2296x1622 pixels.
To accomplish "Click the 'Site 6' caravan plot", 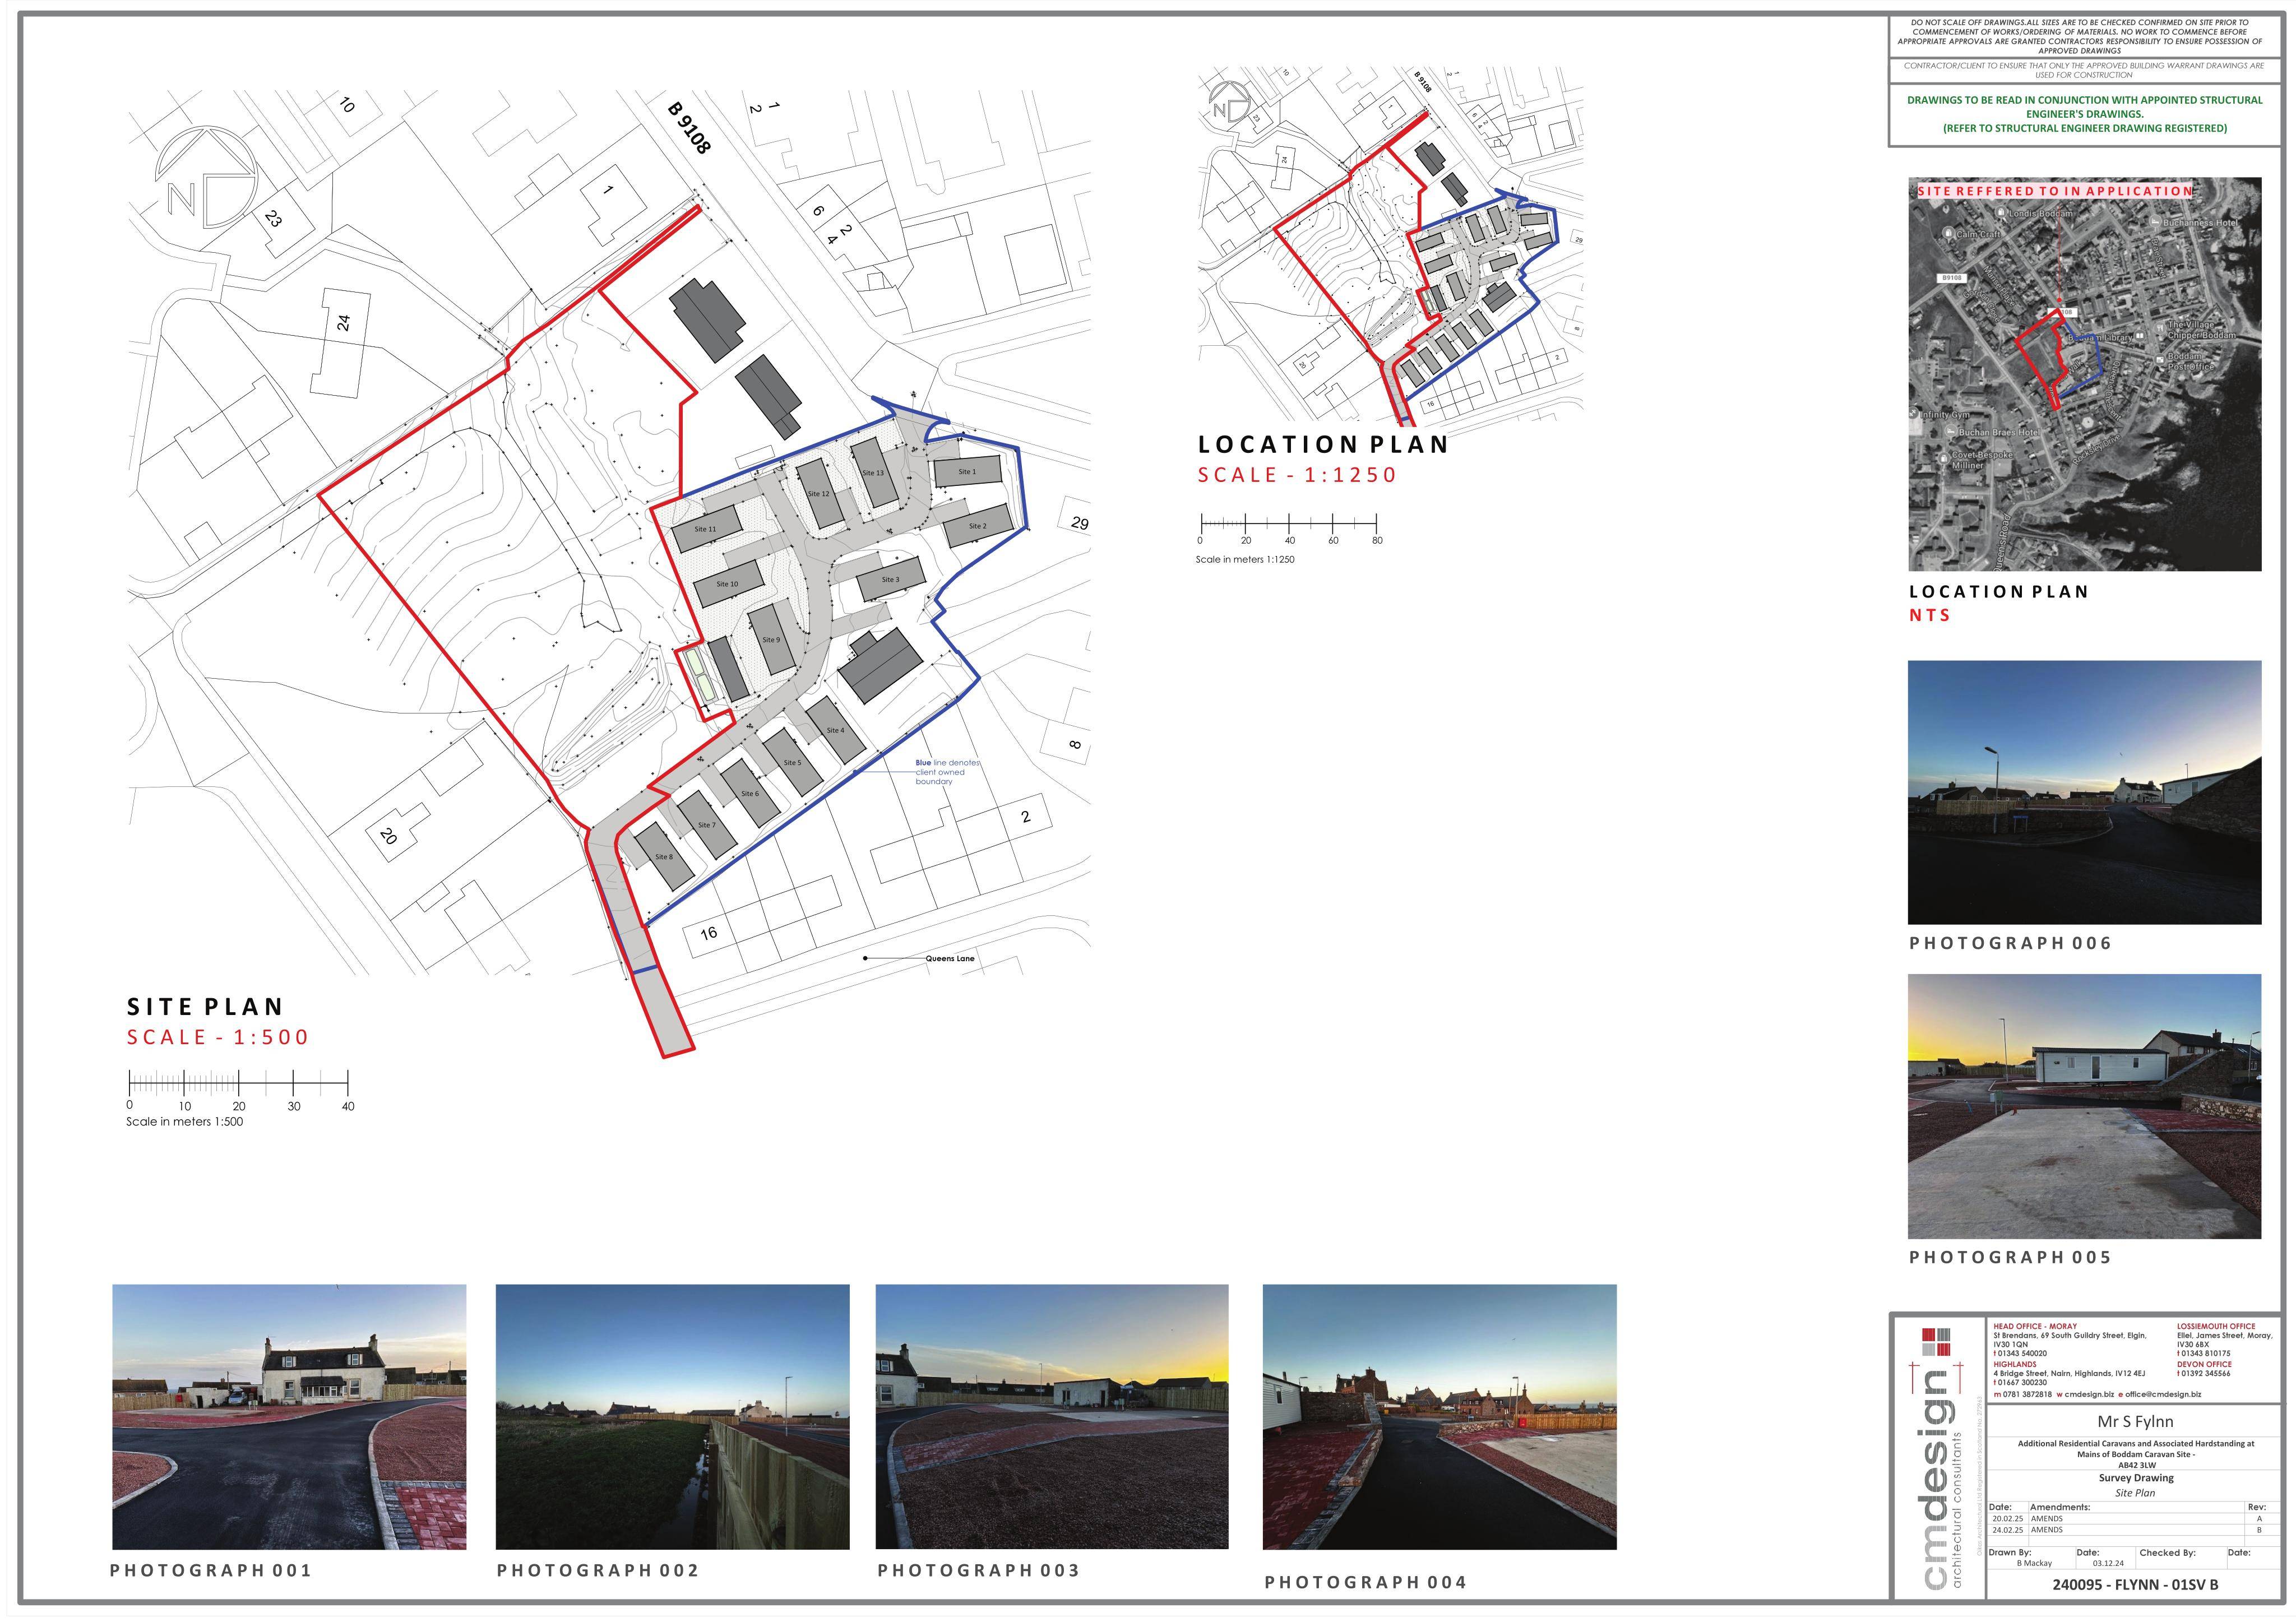I will pyautogui.click(x=749, y=794).
